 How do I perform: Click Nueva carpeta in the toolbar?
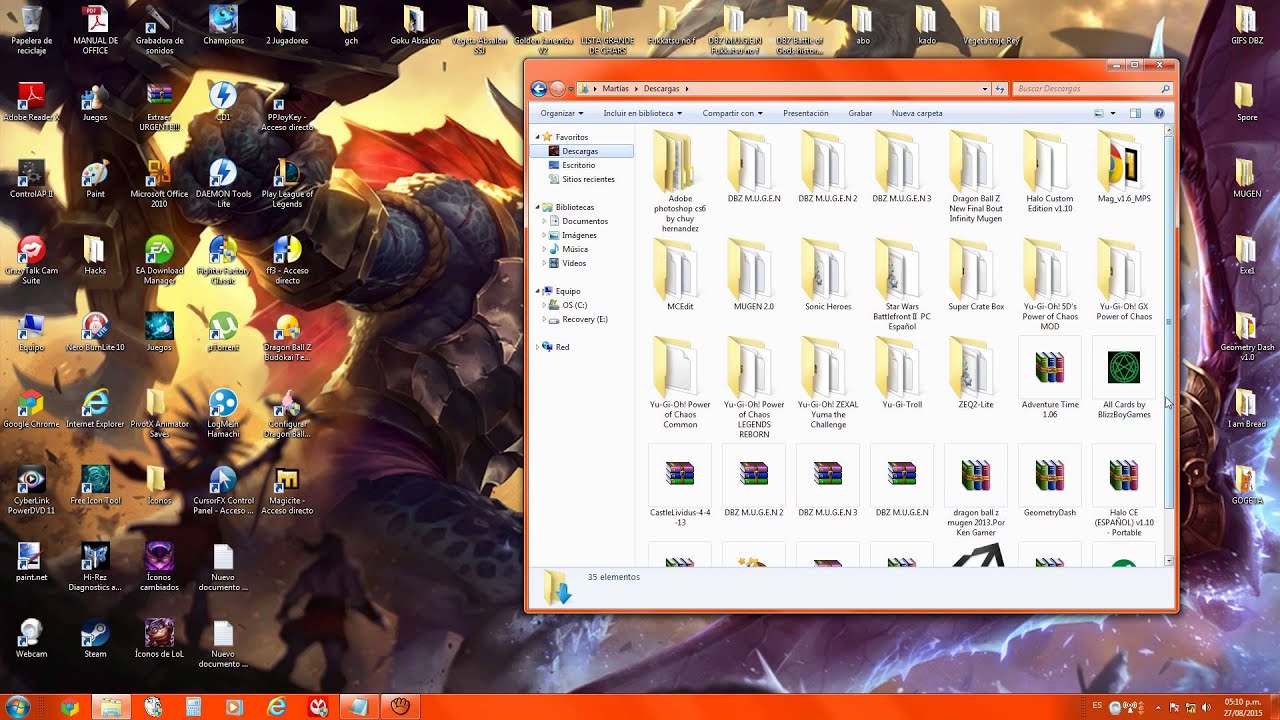click(917, 113)
